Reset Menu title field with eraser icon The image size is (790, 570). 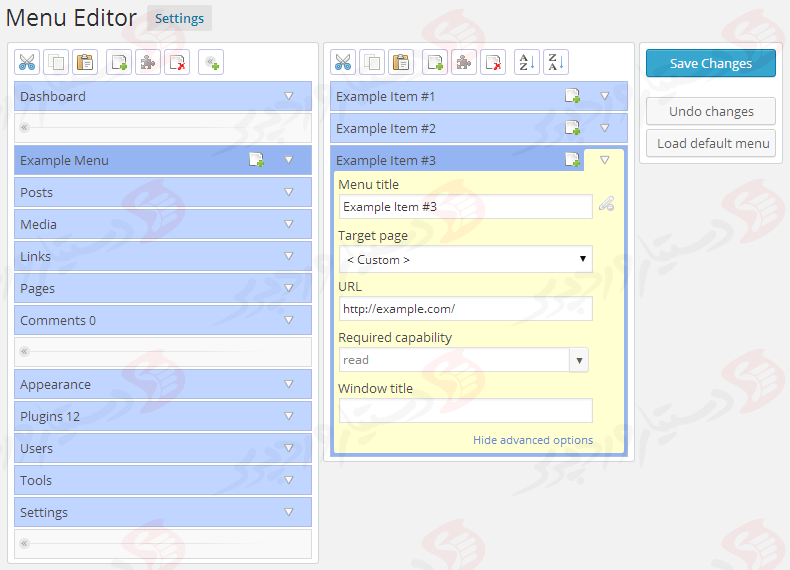pos(607,204)
